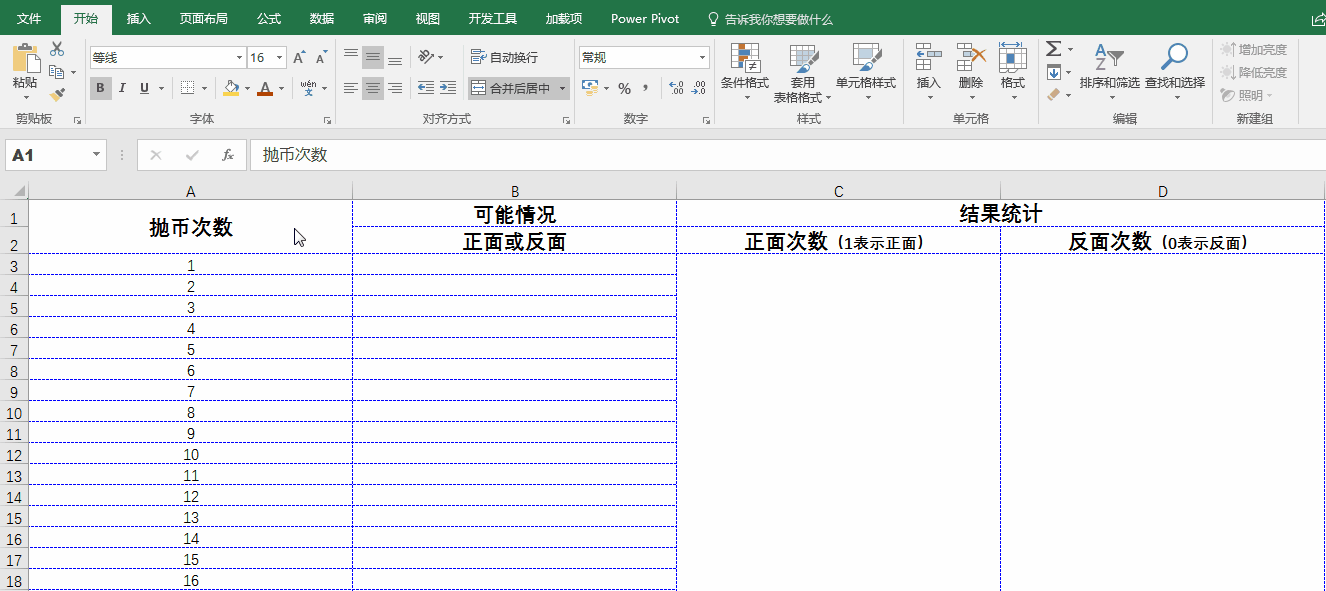Open number format 常规 dropdown

703,58
